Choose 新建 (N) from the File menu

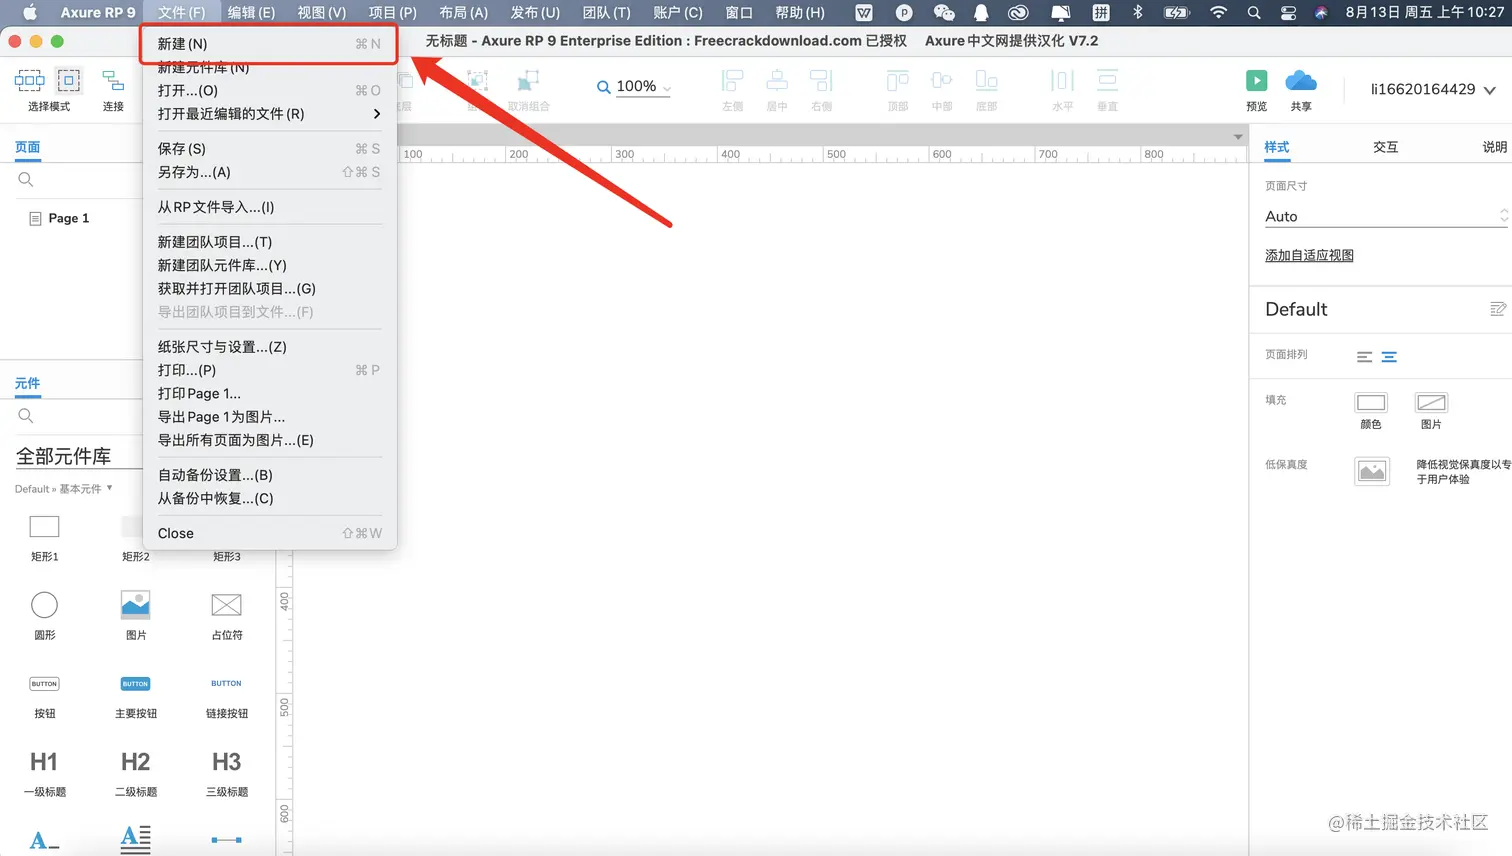click(269, 44)
